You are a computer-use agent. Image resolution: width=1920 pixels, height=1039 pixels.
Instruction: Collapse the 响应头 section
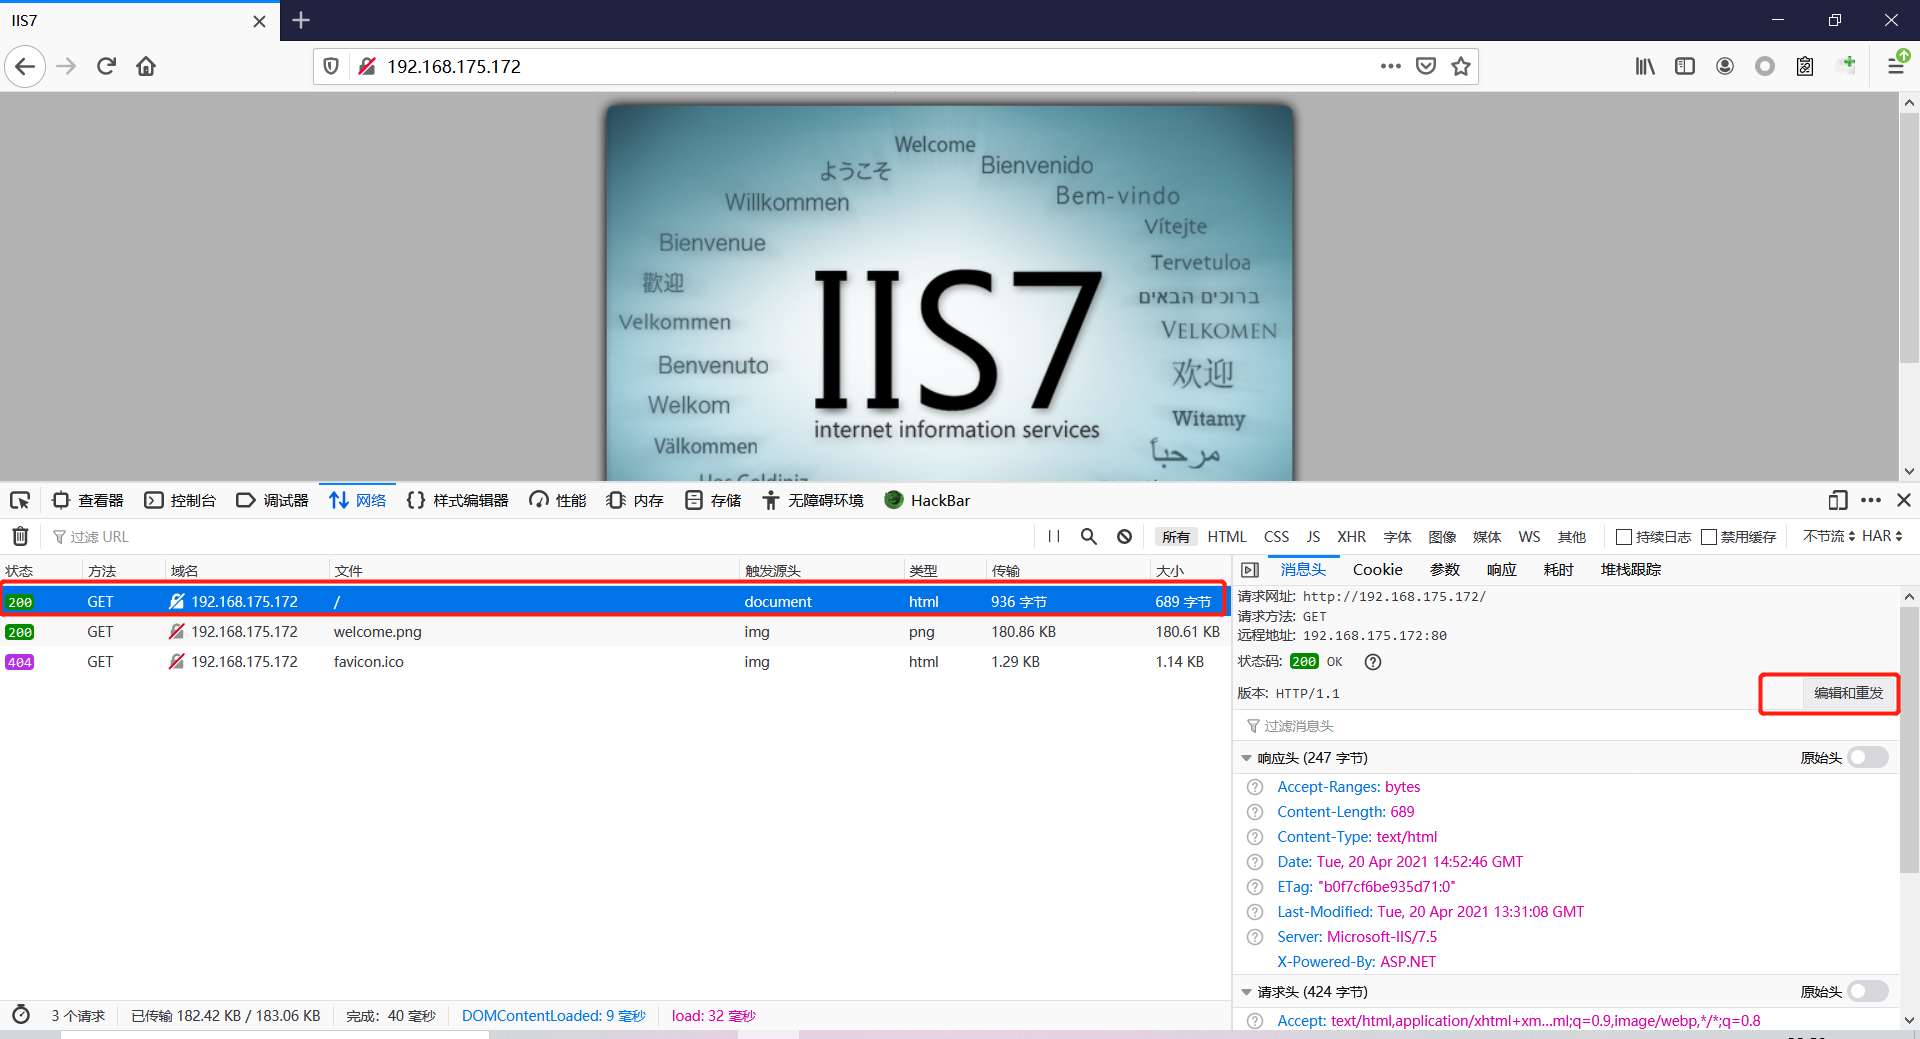click(x=1246, y=758)
